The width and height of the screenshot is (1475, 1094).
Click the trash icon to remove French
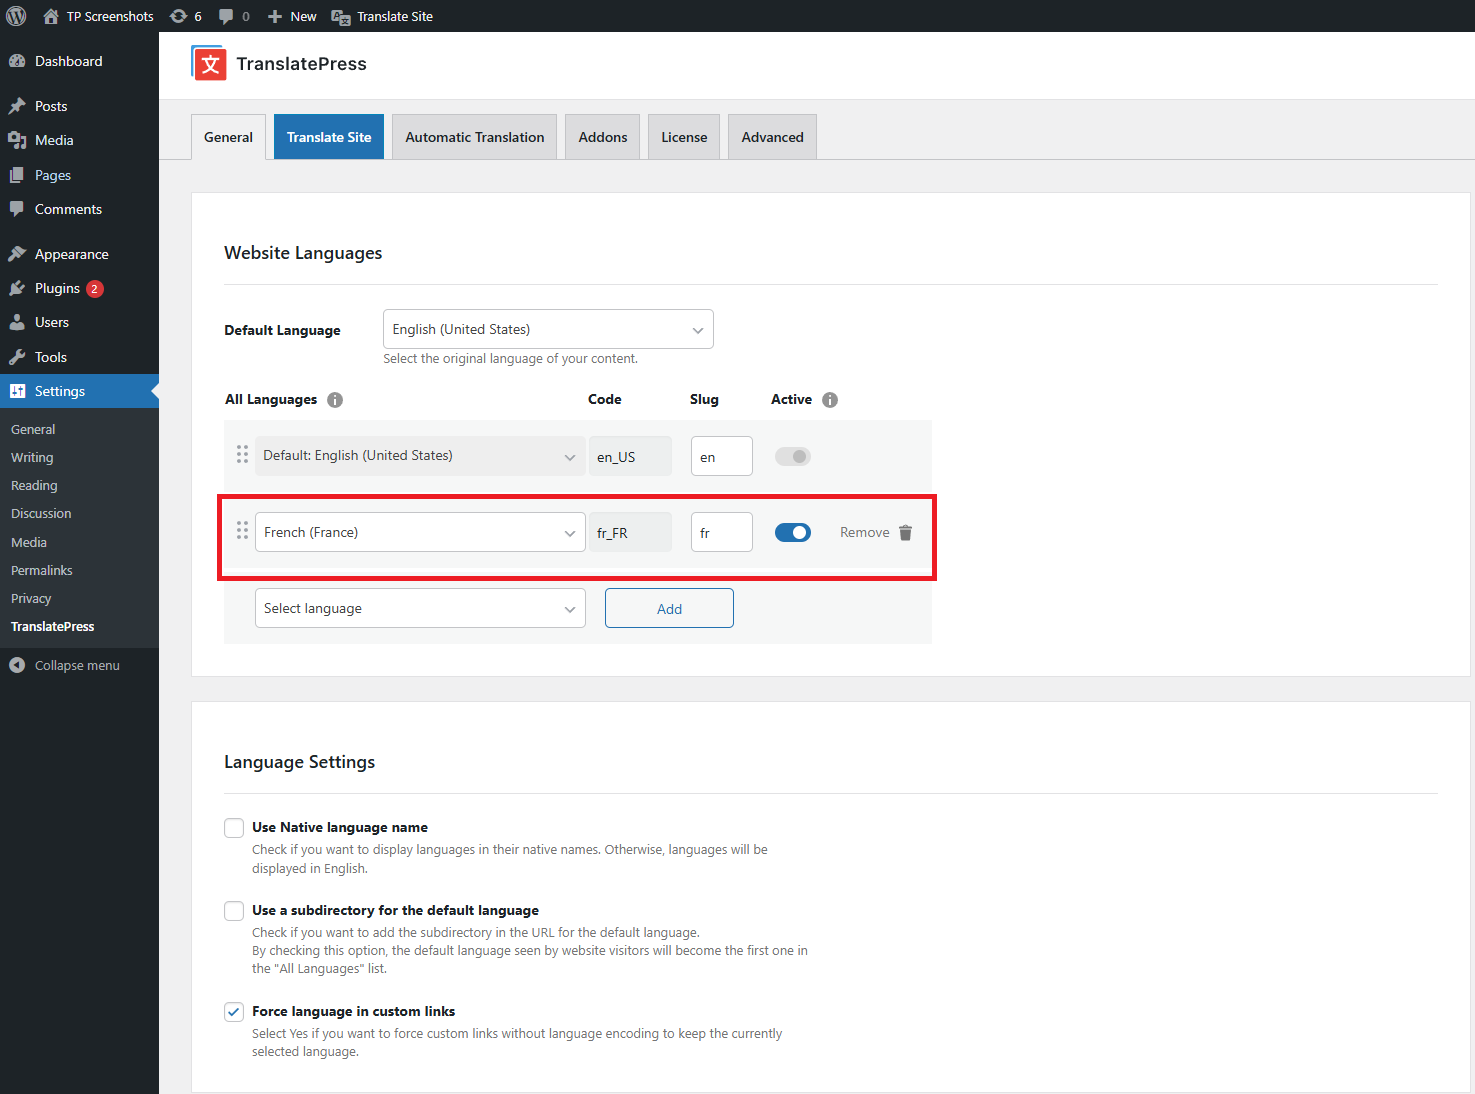click(x=905, y=533)
